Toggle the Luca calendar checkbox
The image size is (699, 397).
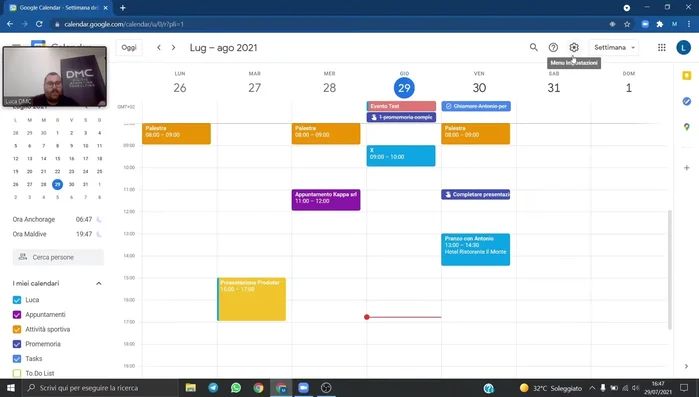(x=17, y=300)
